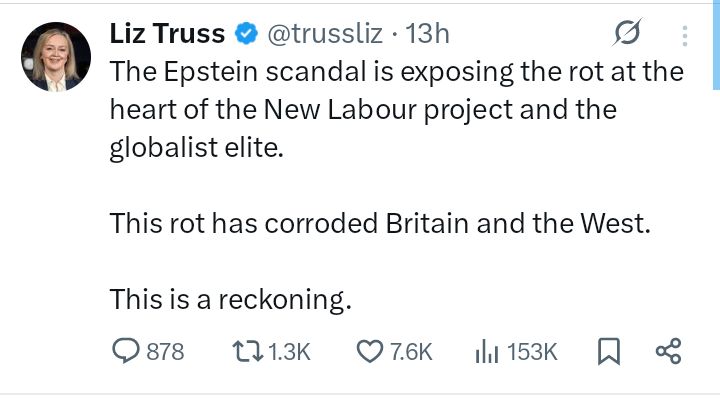
Task: Open the share post icon
Action: (x=667, y=351)
